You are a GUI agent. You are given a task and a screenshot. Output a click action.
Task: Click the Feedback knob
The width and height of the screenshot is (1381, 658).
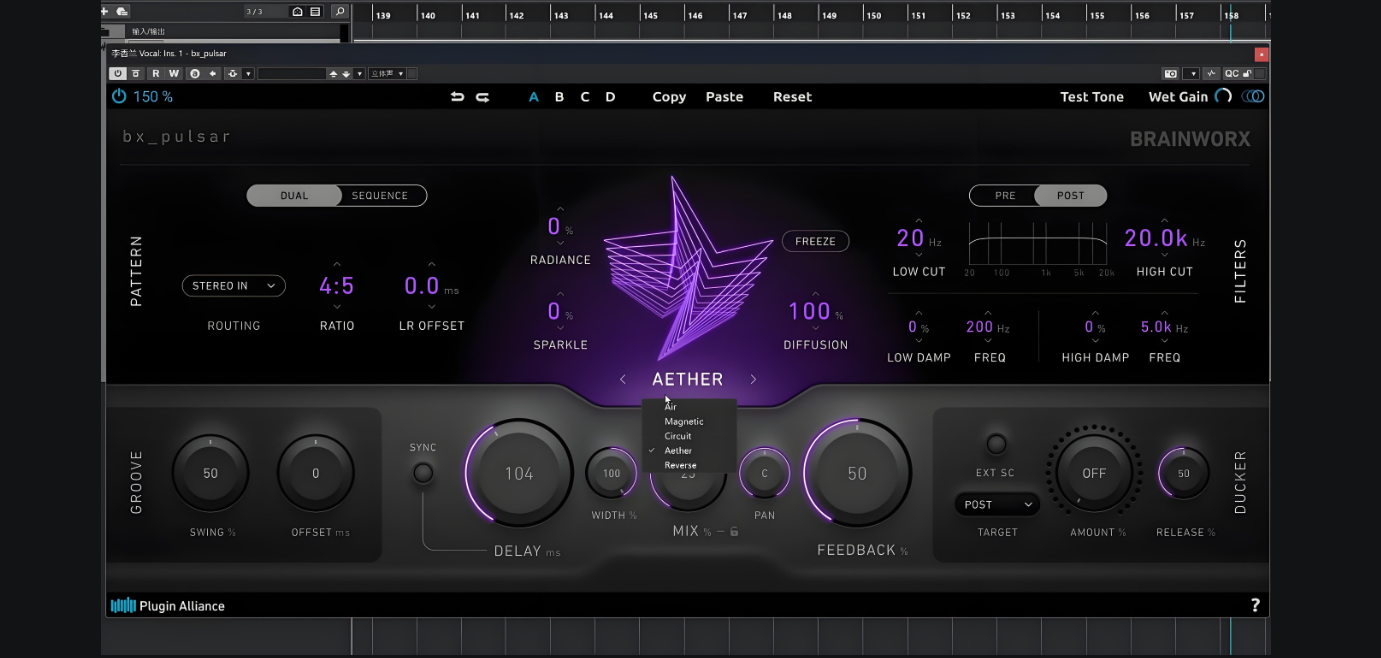tap(857, 473)
